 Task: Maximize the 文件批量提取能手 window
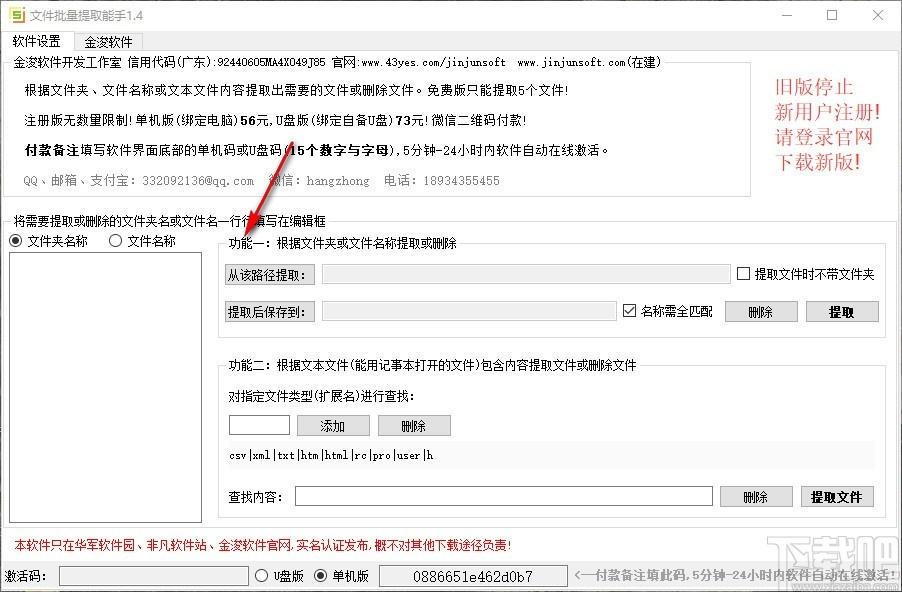point(832,15)
